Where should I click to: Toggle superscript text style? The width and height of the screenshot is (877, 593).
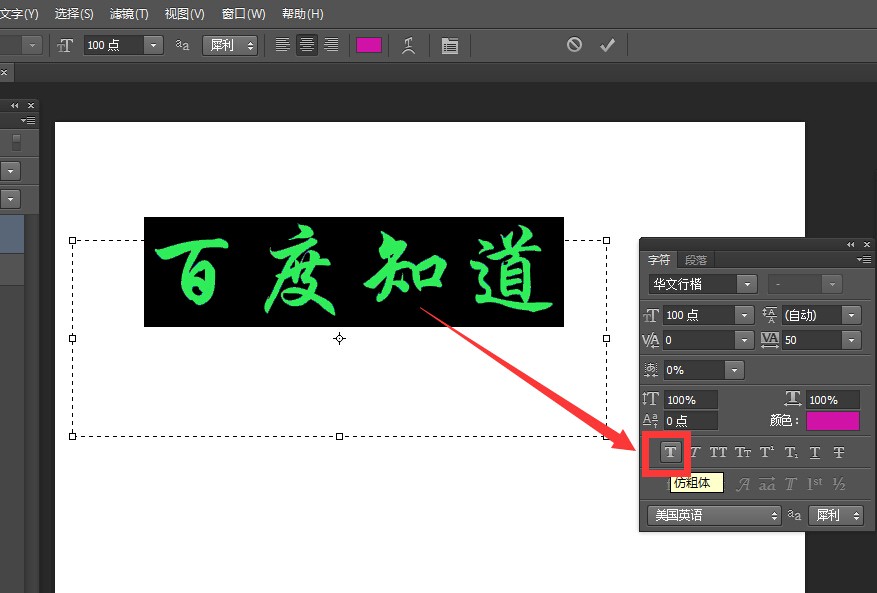point(767,452)
